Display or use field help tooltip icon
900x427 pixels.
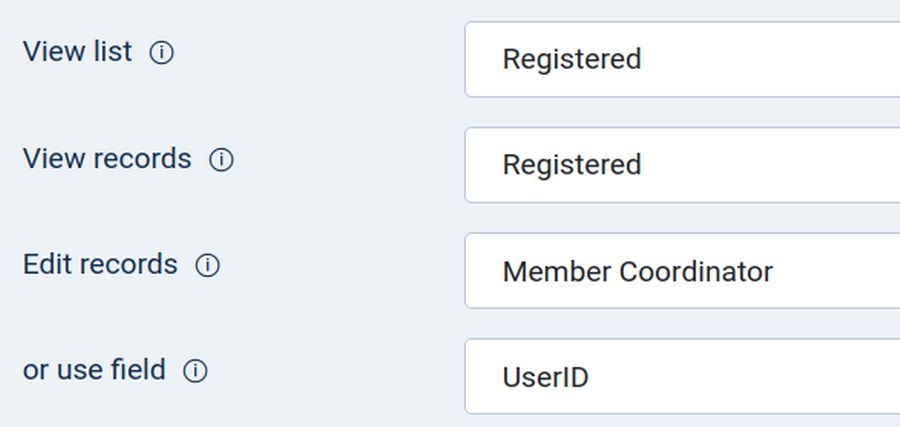click(196, 372)
